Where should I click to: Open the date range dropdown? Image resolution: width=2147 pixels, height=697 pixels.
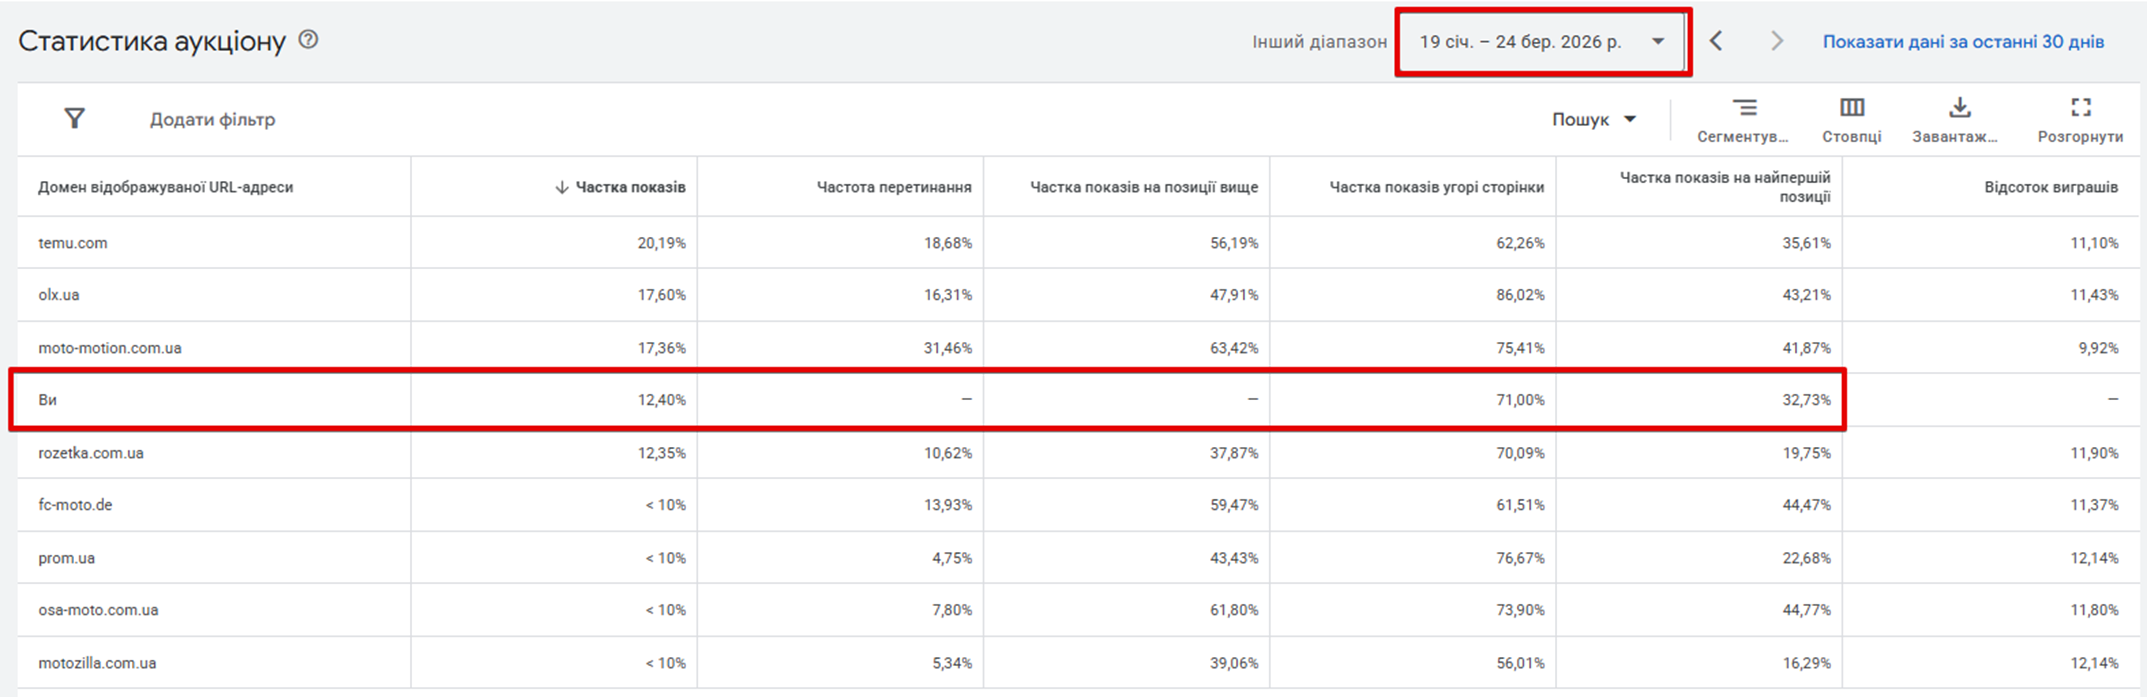pyautogui.click(x=1542, y=42)
